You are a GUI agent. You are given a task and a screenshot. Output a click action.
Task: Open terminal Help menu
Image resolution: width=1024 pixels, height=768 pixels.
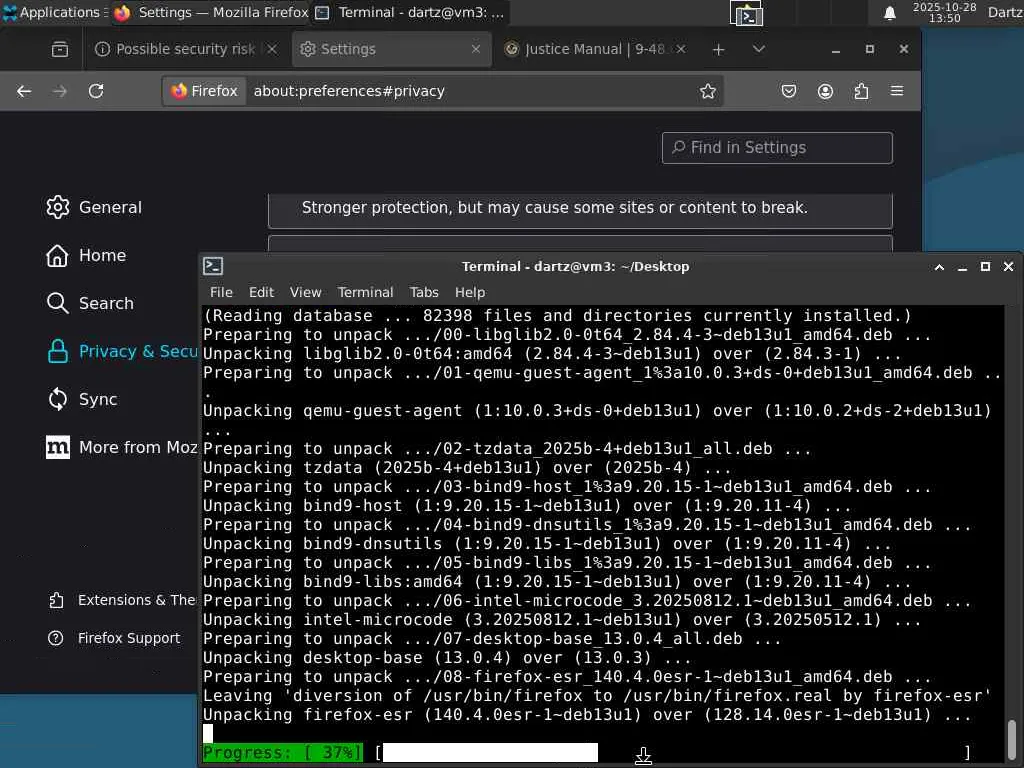(x=470, y=293)
